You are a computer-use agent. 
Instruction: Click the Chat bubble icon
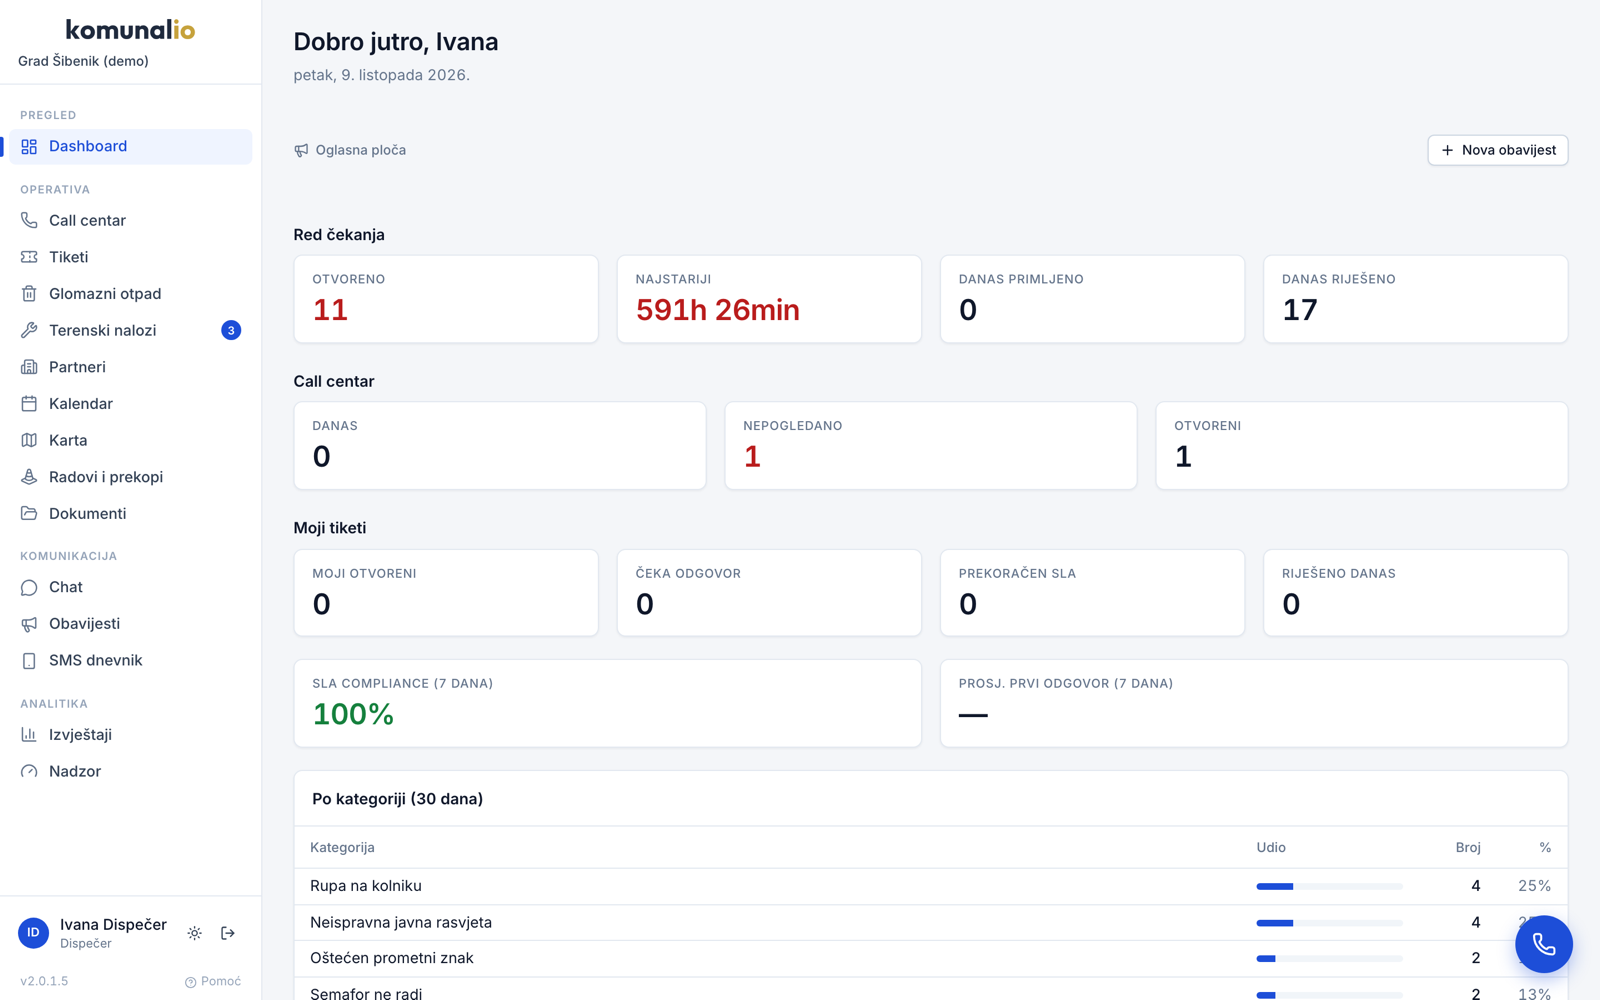pyautogui.click(x=29, y=587)
